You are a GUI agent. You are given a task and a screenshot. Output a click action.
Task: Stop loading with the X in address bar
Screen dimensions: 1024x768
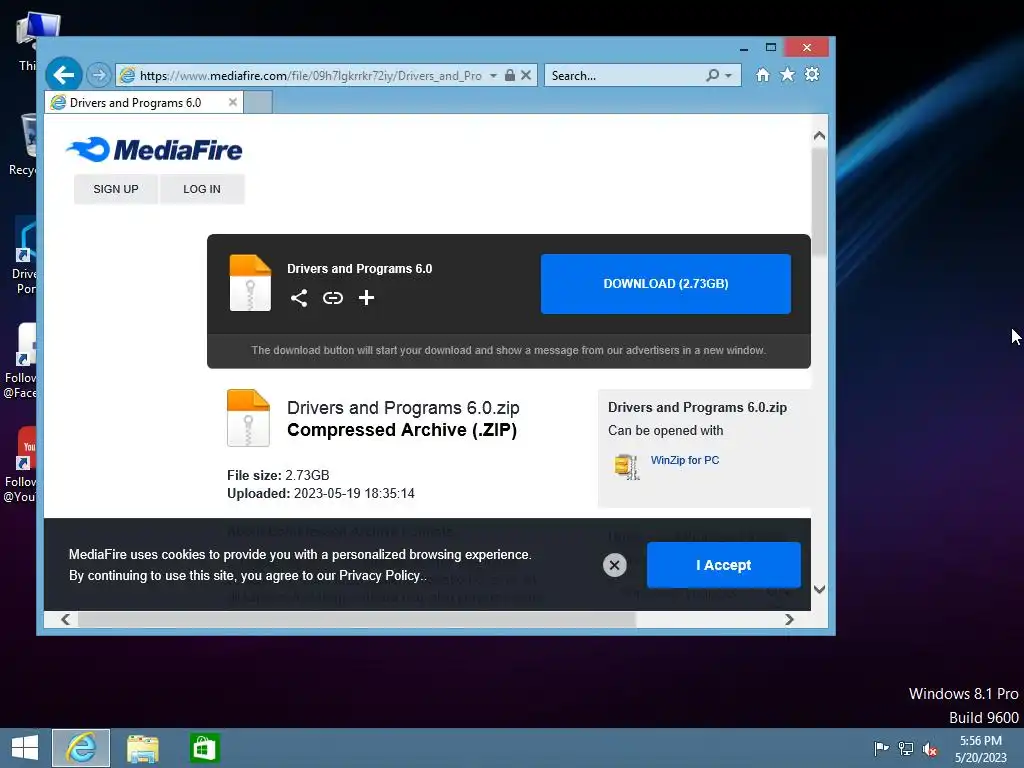(526, 75)
